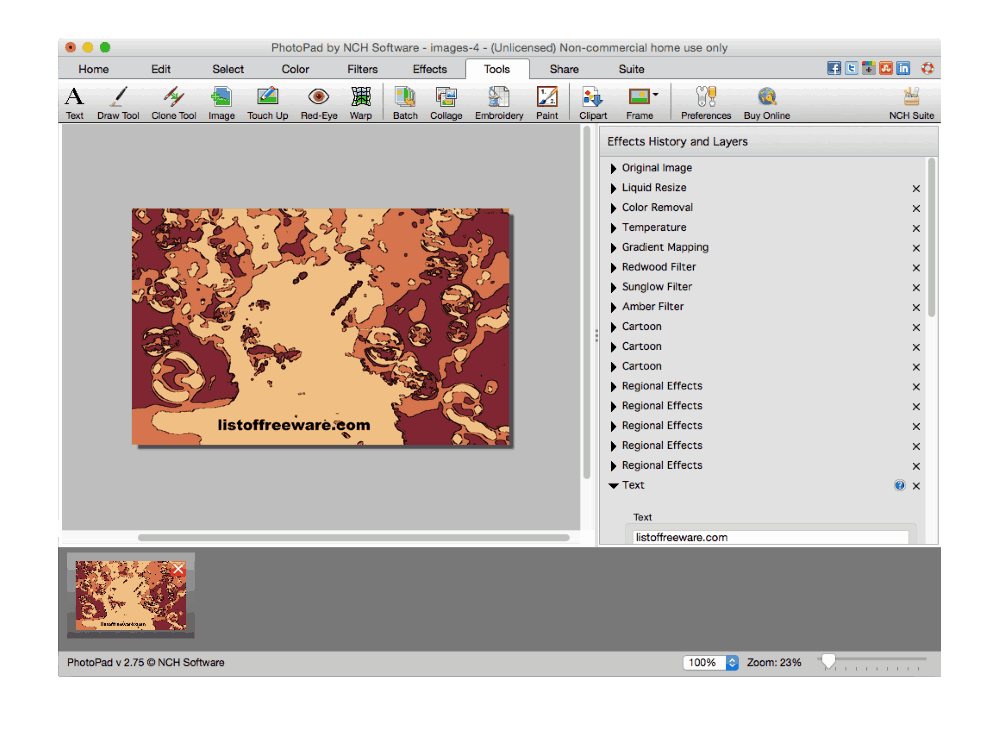
Task: Launch the Embroidery tool
Action: point(499,103)
